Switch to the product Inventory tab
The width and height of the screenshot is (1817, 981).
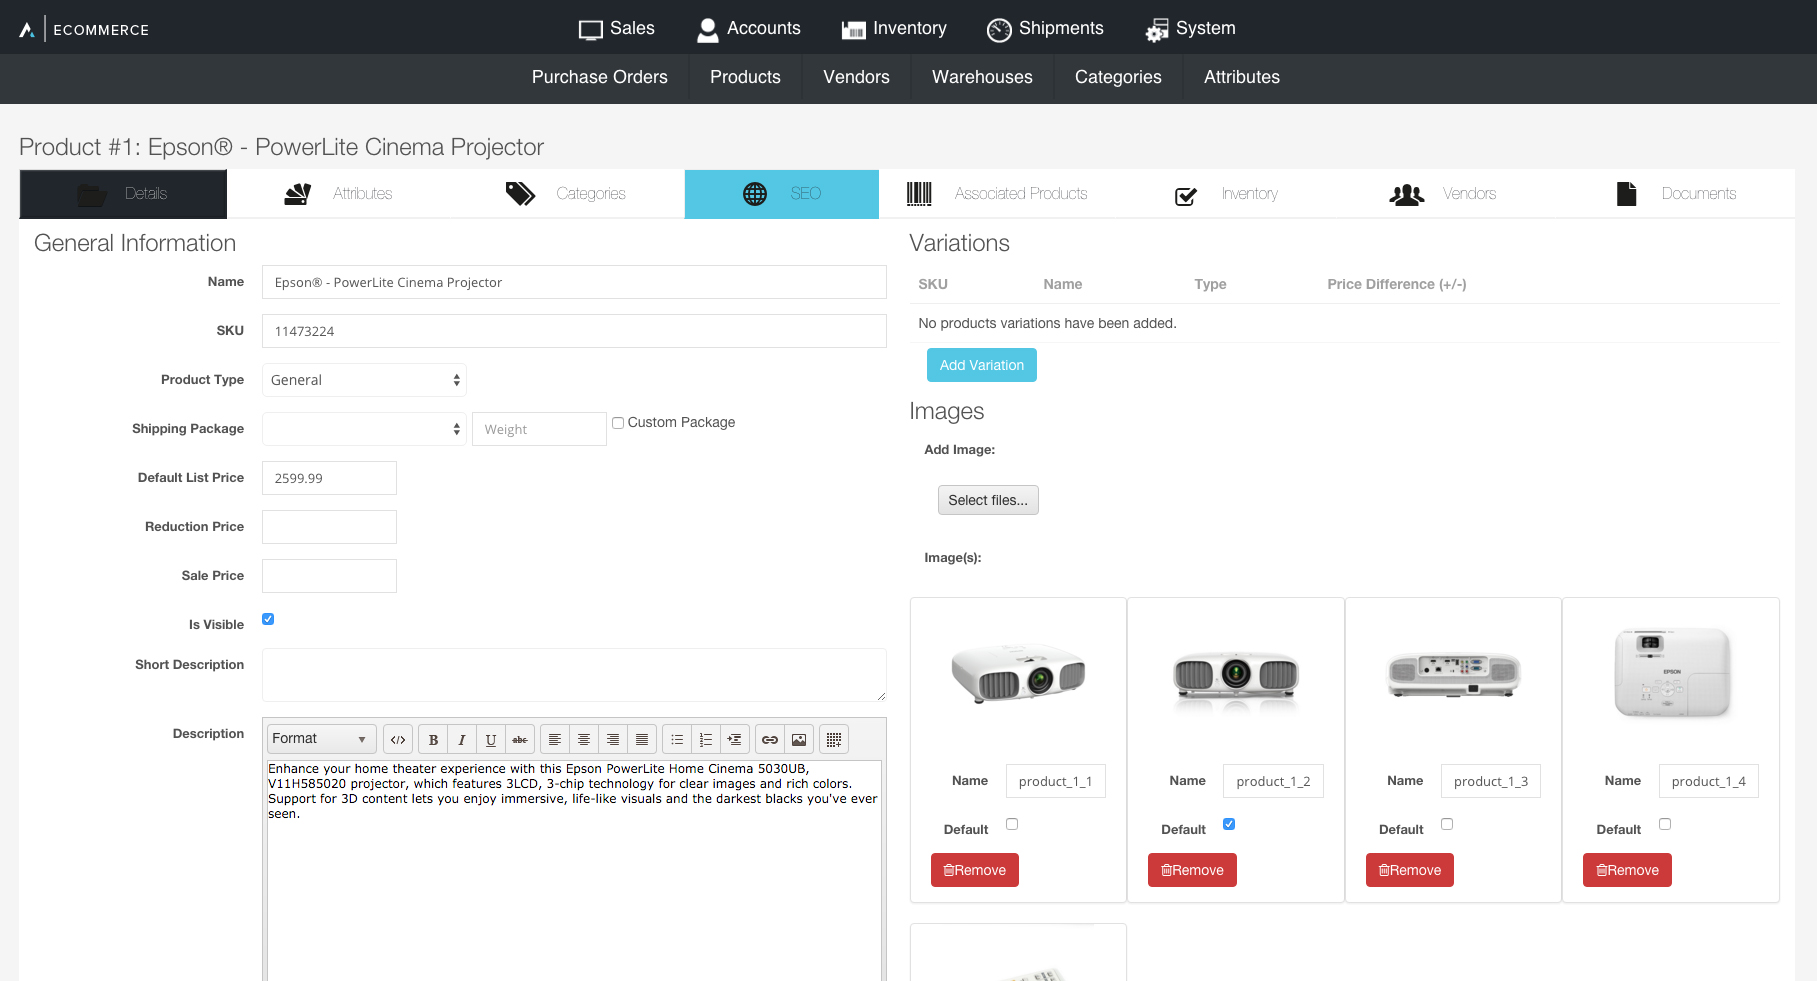click(x=1227, y=194)
